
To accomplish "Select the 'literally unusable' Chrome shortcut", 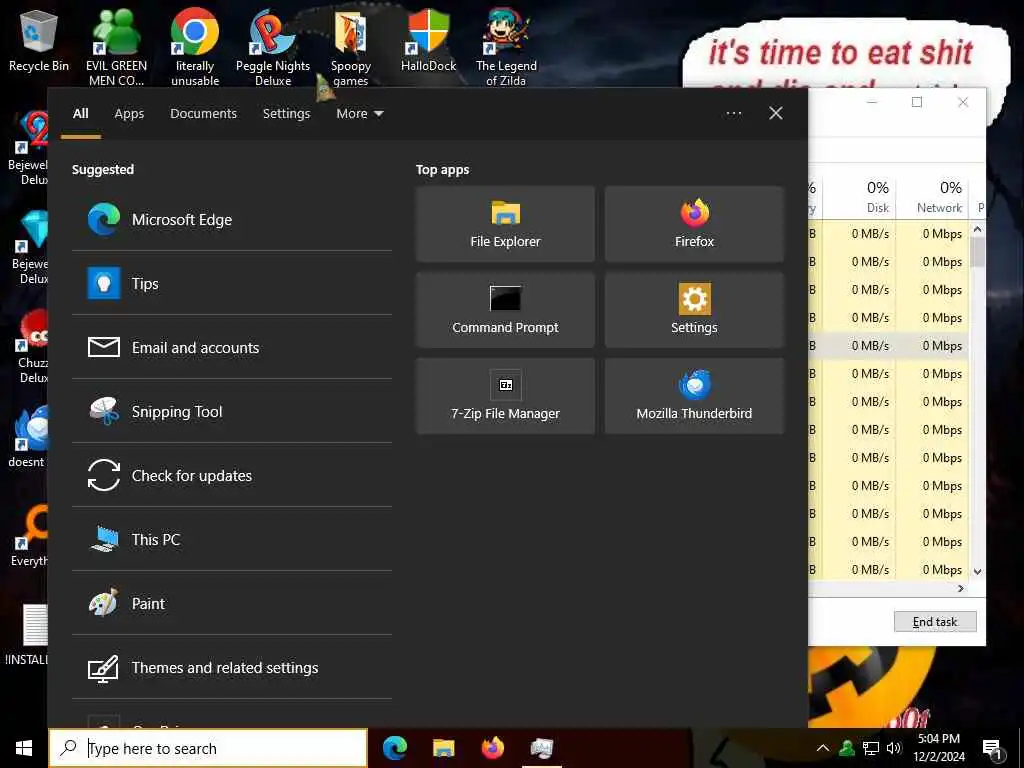I will click(195, 47).
